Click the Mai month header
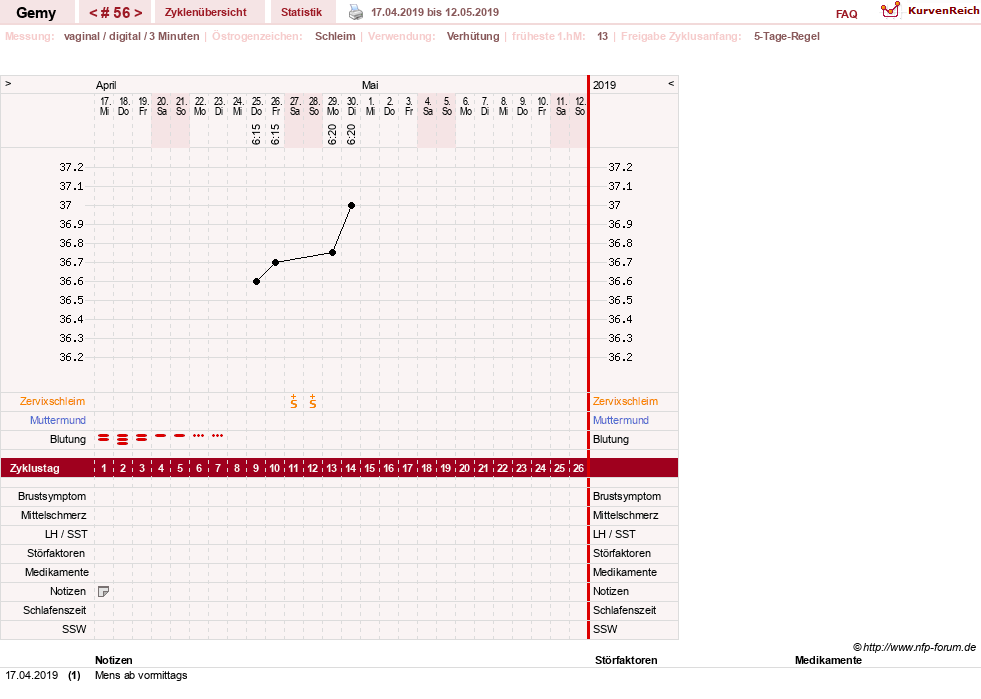The image size is (981, 699). tap(370, 85)
